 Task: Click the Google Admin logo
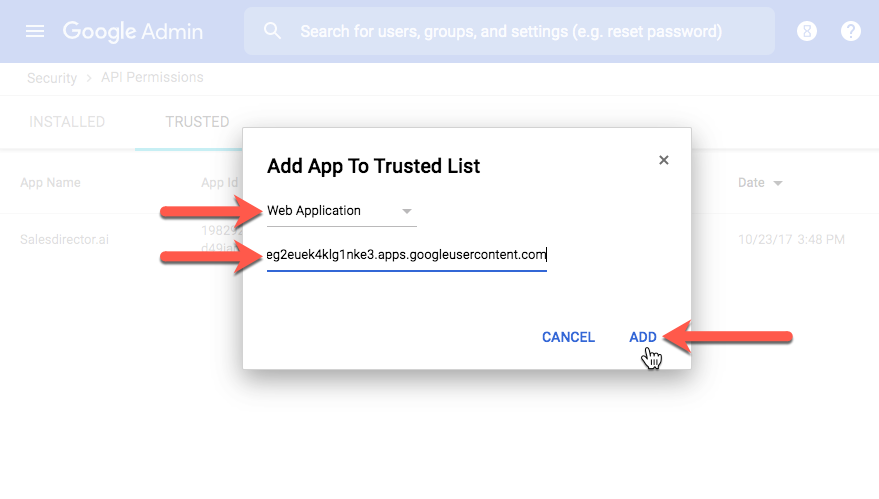[x=133, y=31]
